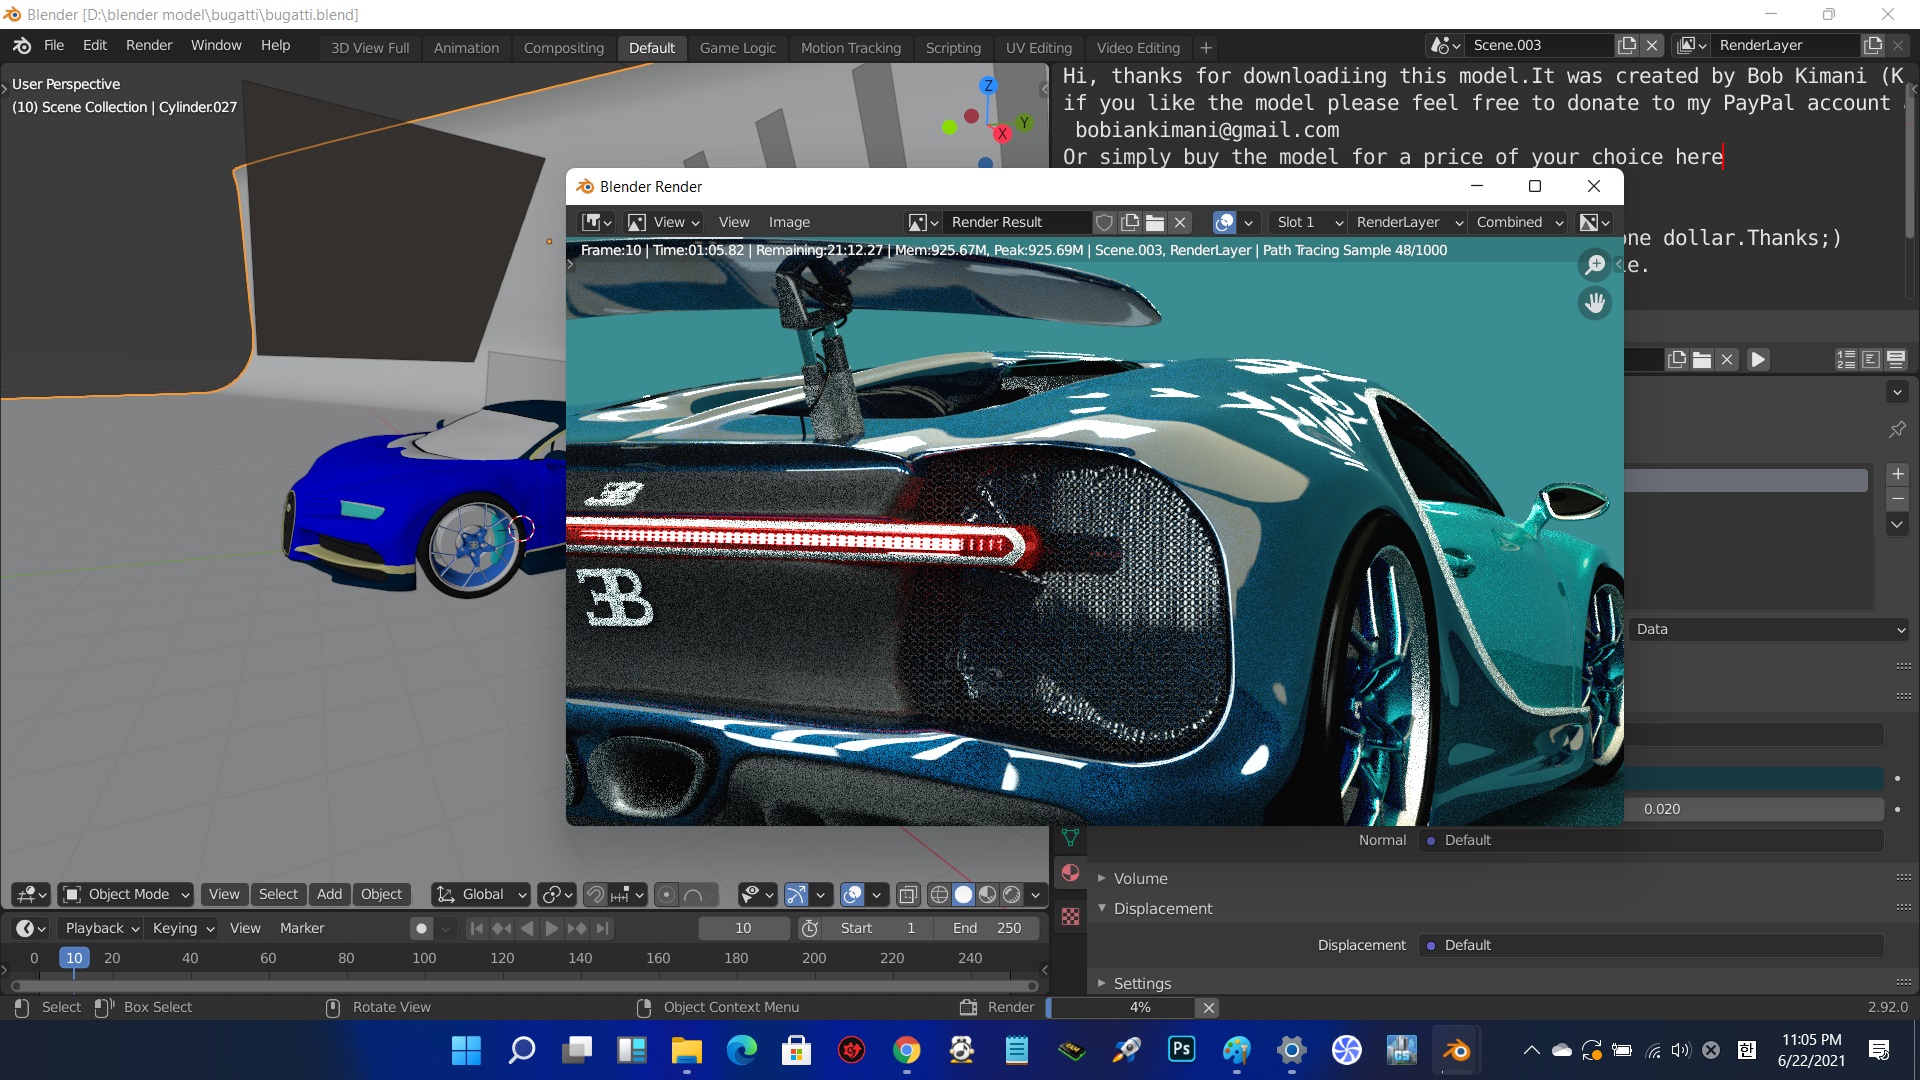Viewport: 1920px width, 1080px height.
Task: Open the Texture properties tab
Action: [1070, 916]
